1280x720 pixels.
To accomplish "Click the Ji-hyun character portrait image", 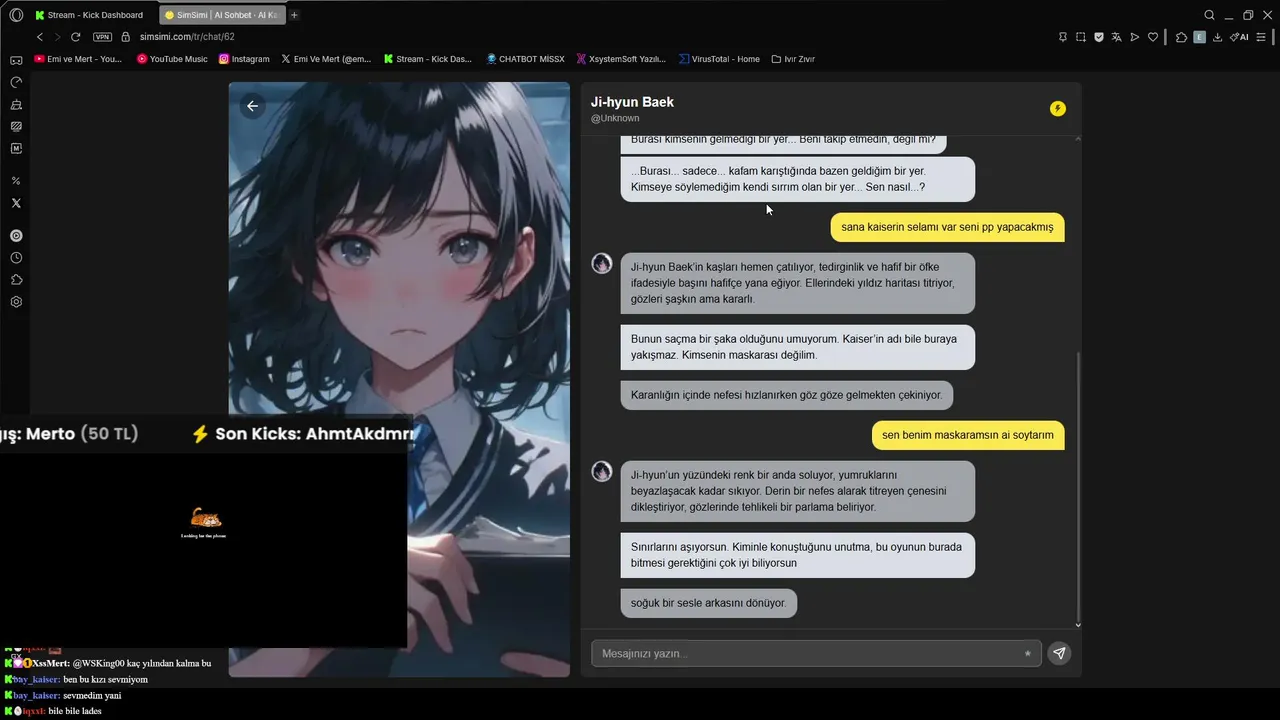I will pyautogui.click(x=399, y=380).
